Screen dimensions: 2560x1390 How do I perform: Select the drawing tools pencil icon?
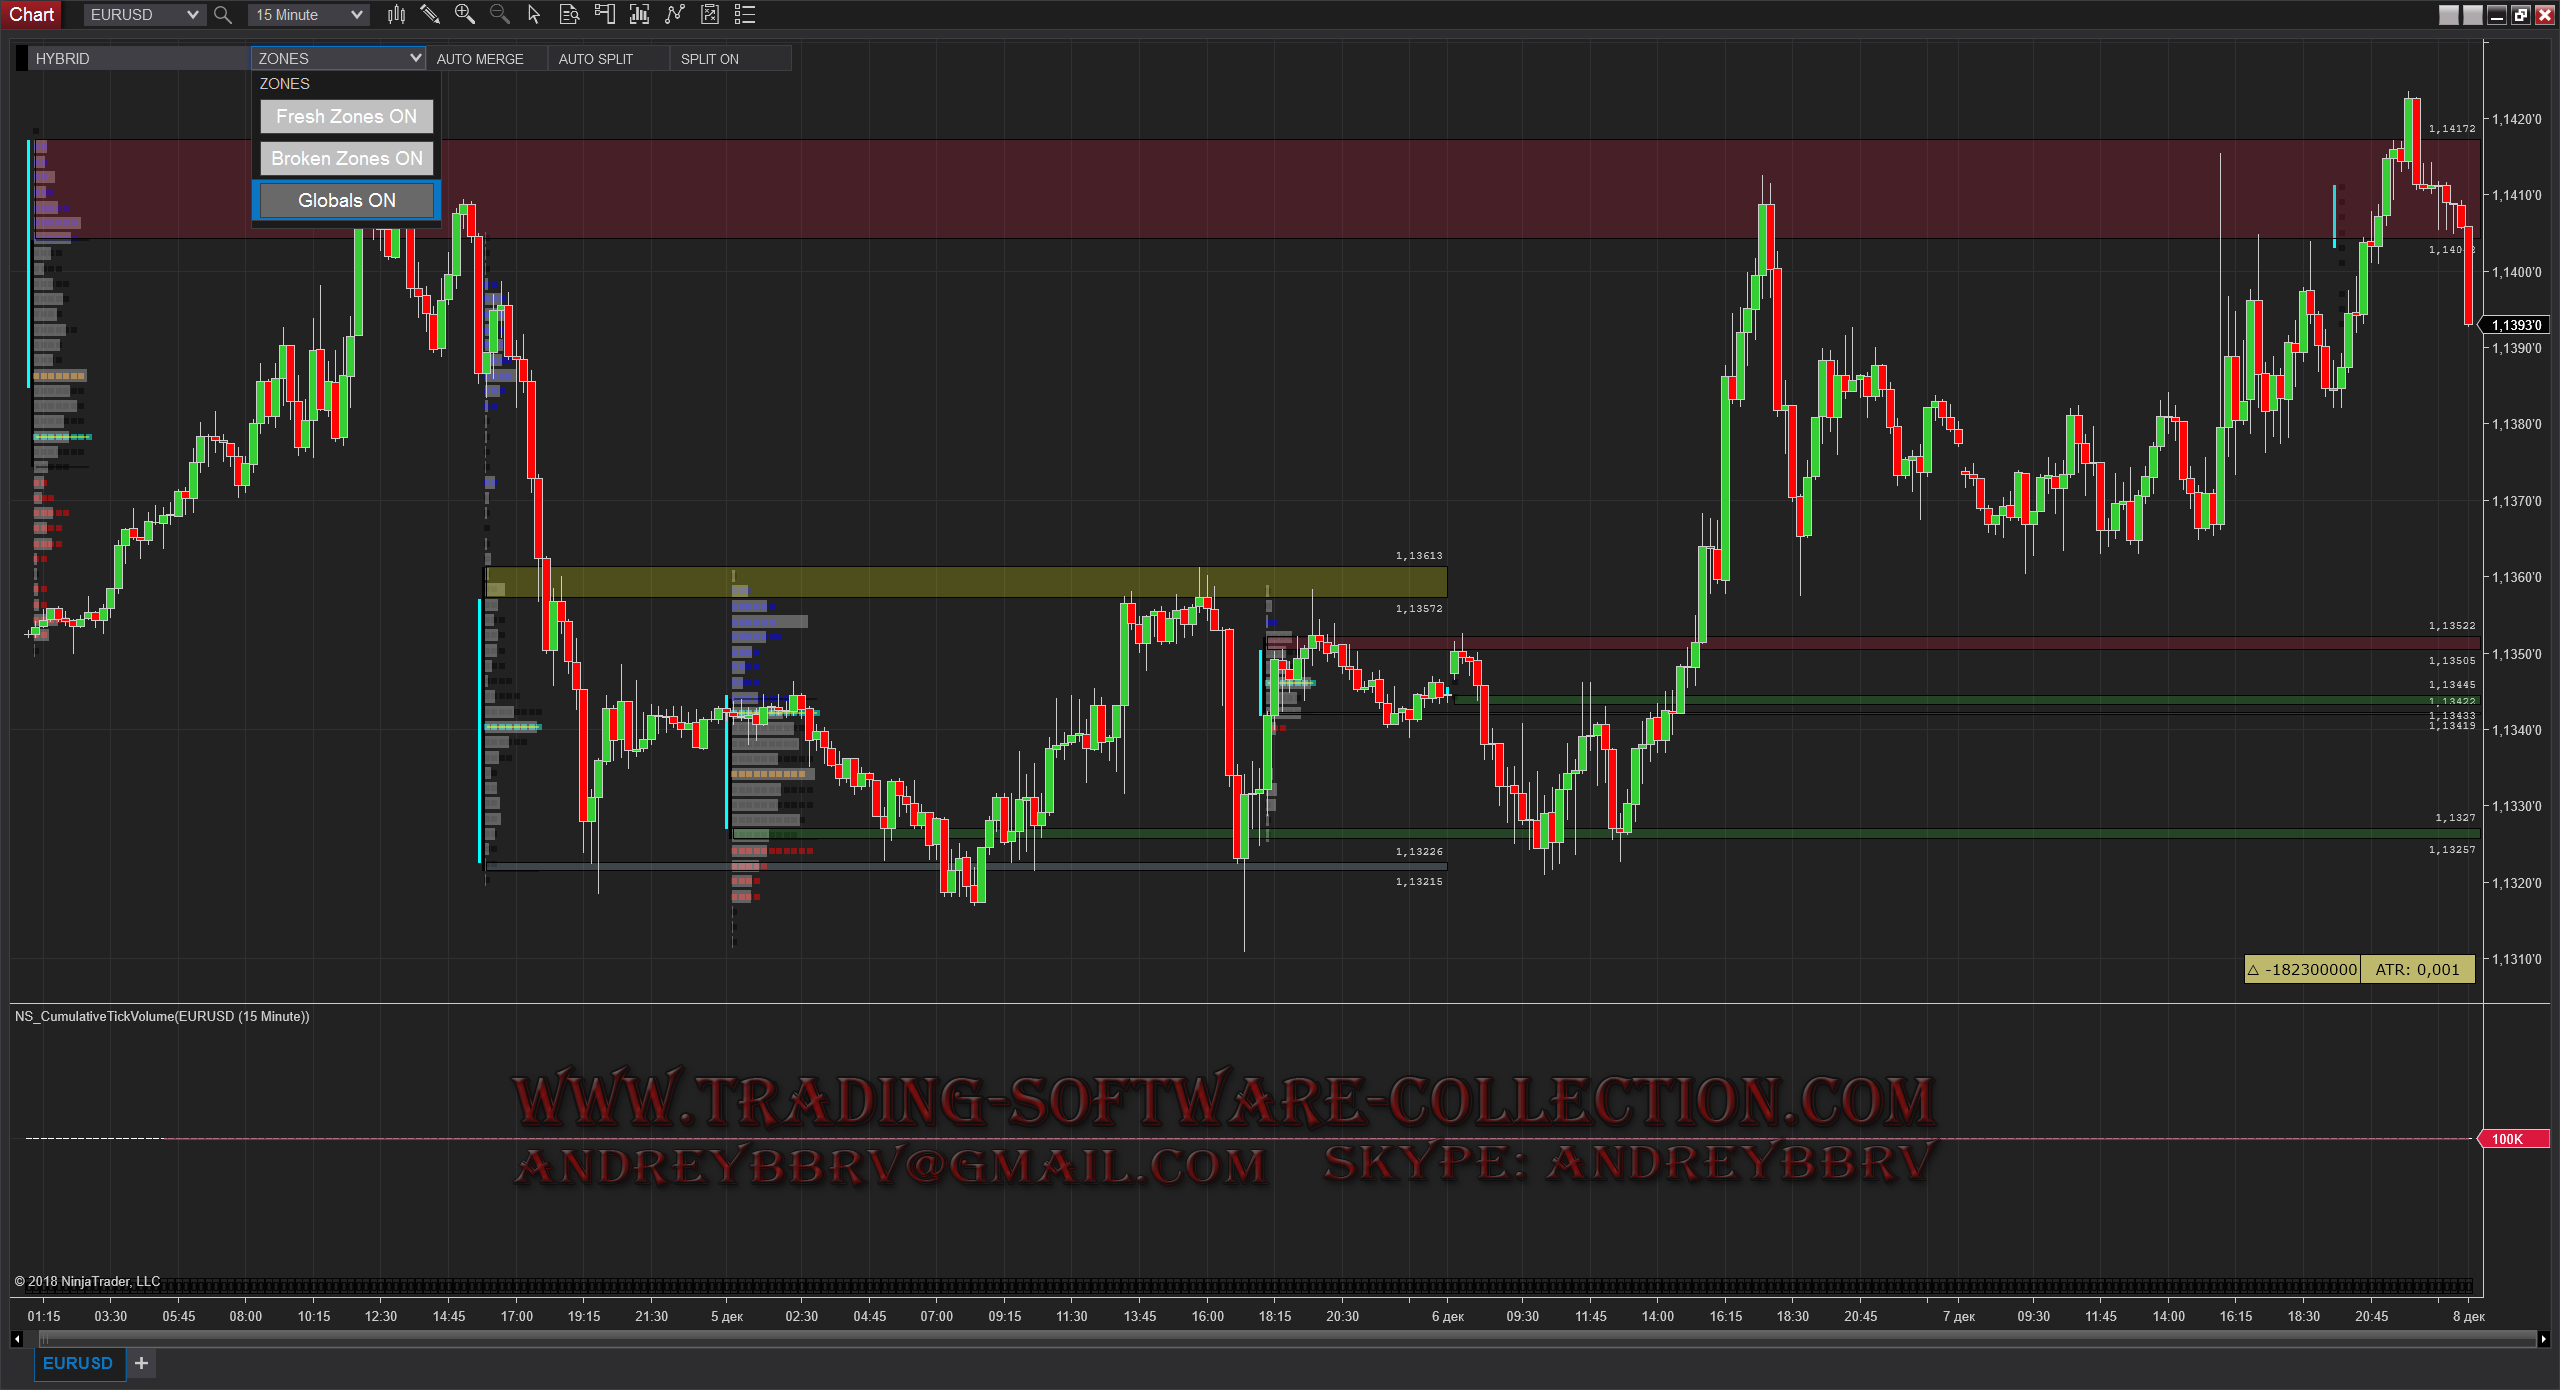pos(430,14)
